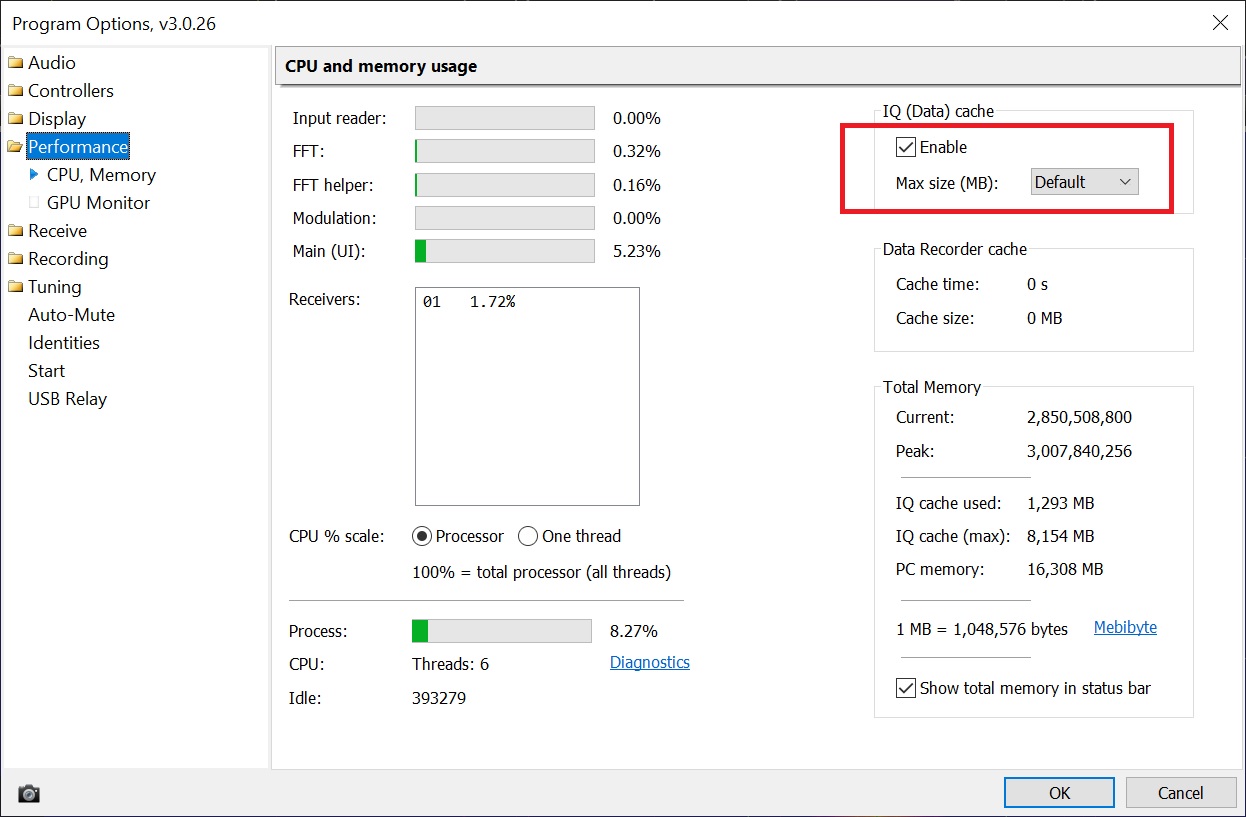Open the USB Relay options

(67, 399)
